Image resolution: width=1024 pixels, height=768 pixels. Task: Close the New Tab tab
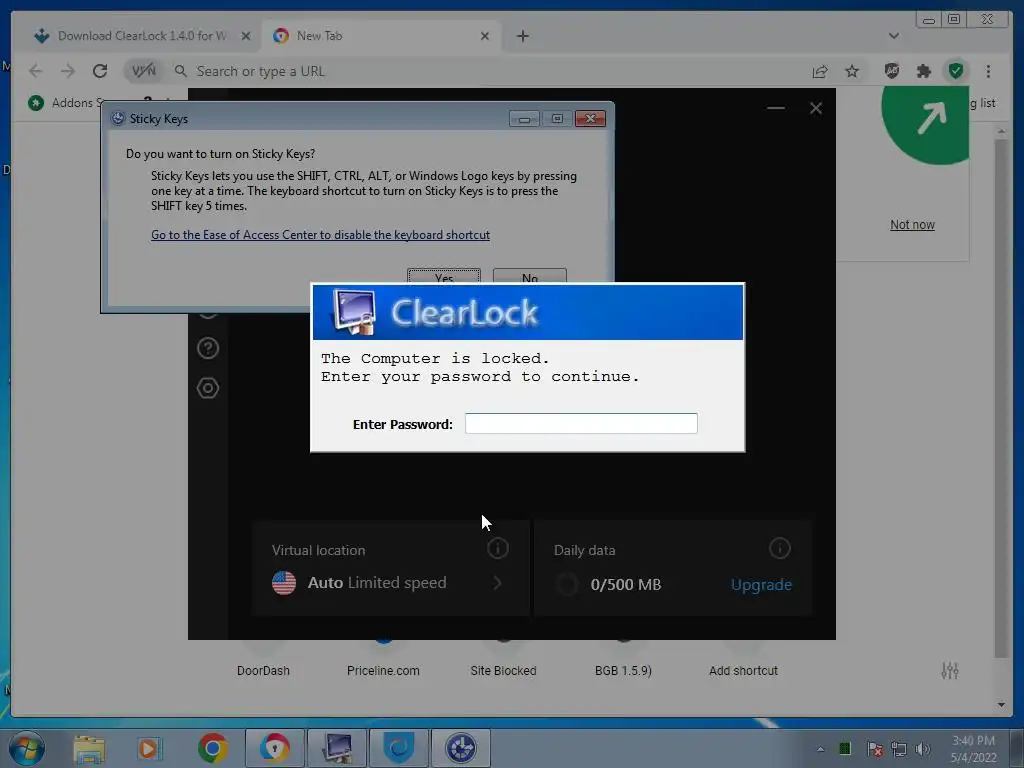(485, 36)
